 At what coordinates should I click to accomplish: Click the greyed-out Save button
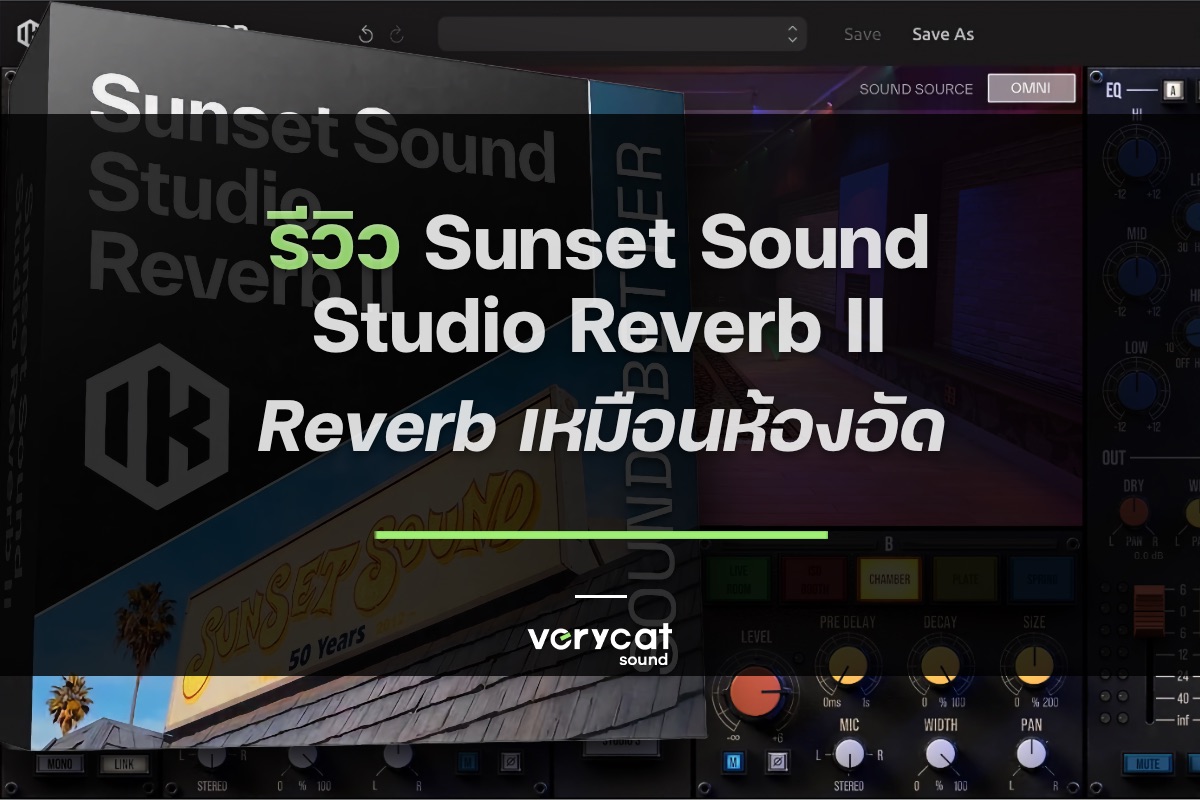point(862,34)
